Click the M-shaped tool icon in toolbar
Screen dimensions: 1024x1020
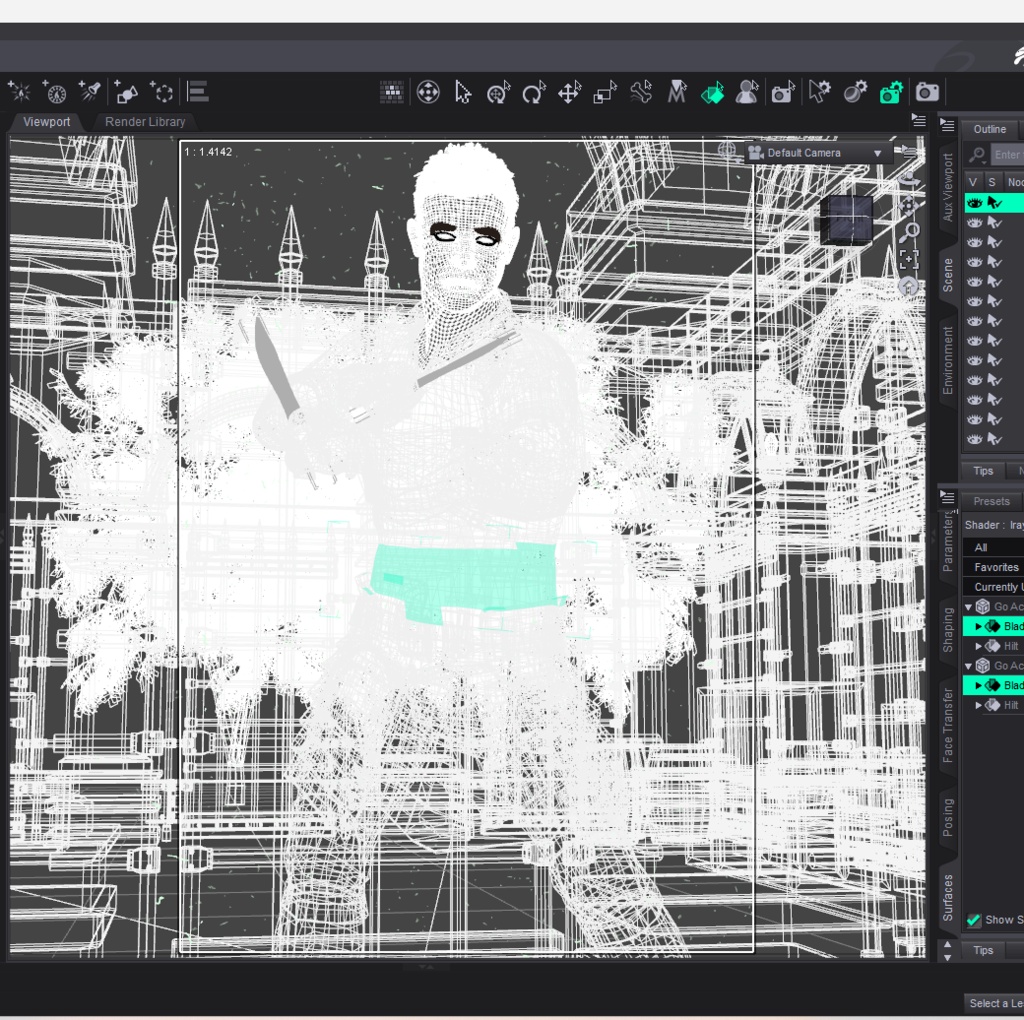677,92
